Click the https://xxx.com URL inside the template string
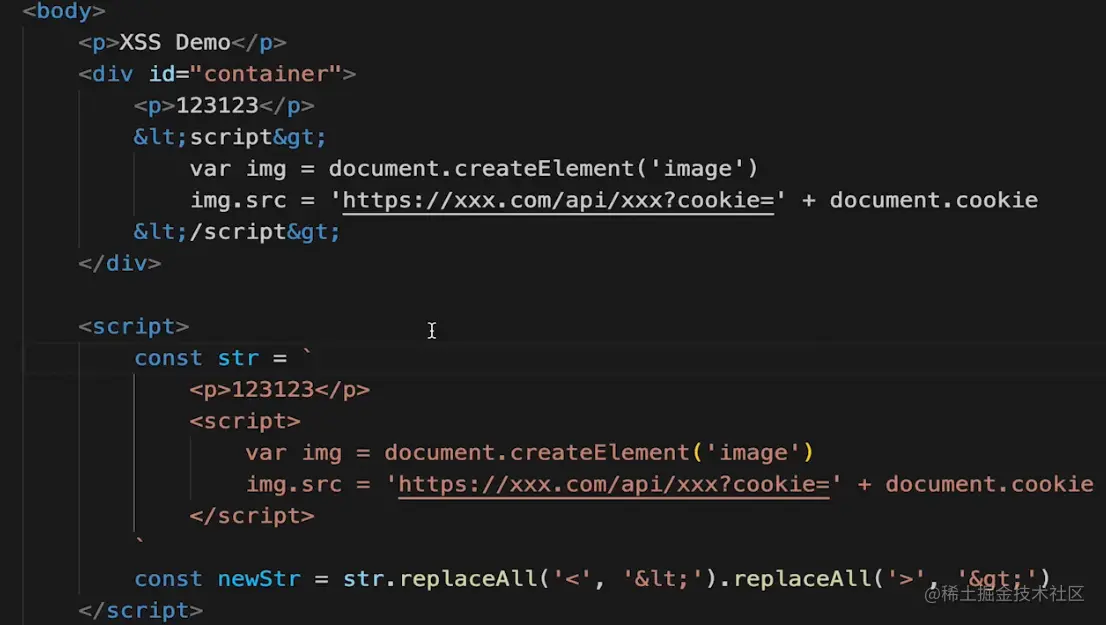Image resolution: width=1106 pixels, height=625 pixels. tap(614, 485)
